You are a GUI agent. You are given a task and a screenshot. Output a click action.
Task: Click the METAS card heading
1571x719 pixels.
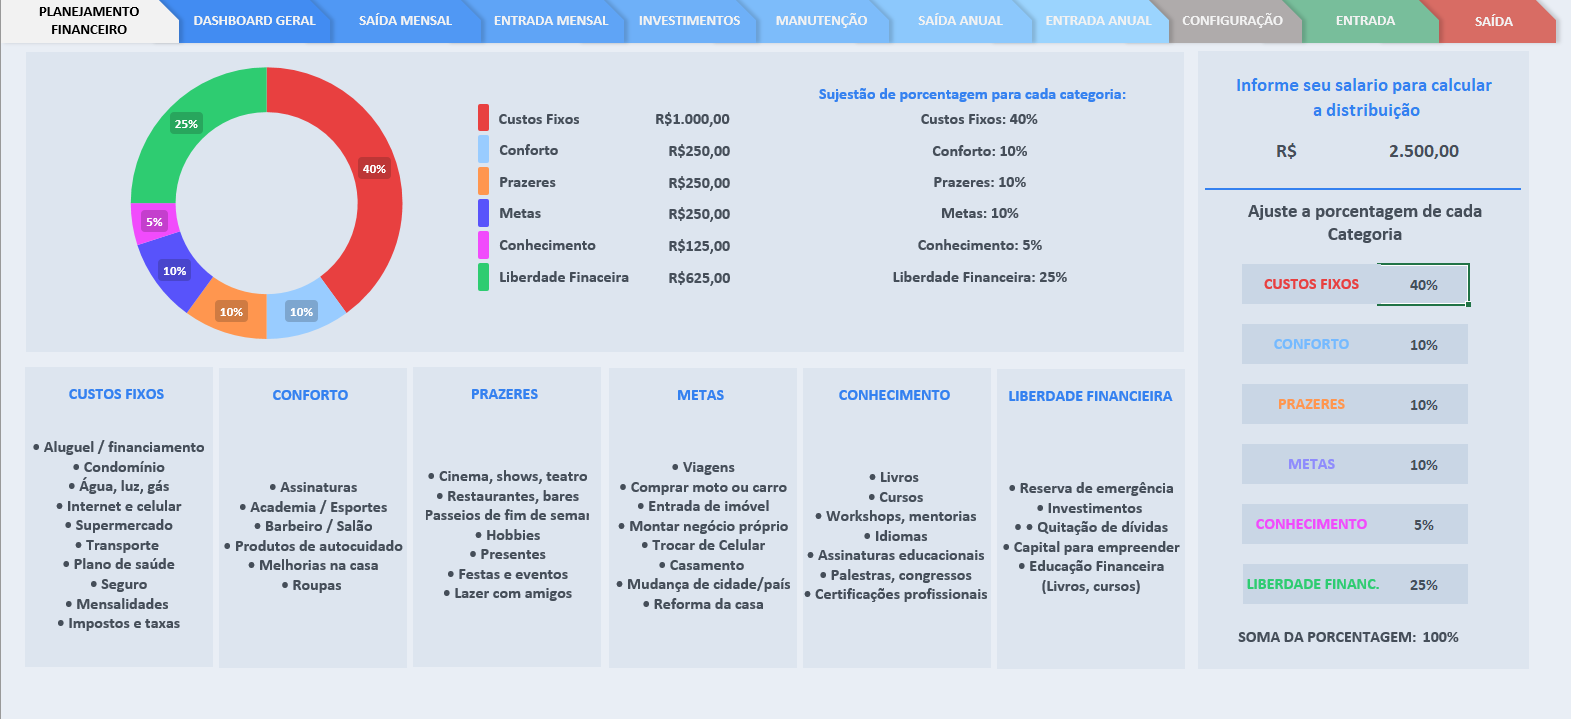700,395
